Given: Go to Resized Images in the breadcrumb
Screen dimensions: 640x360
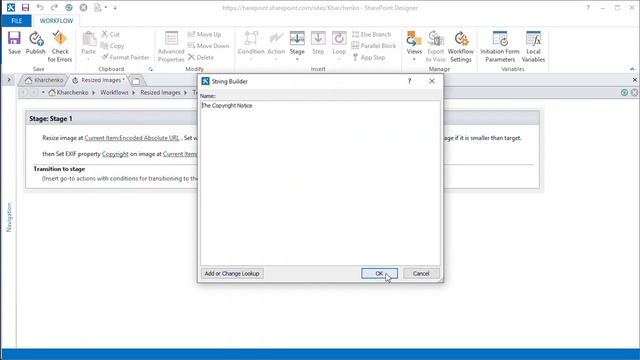Looking at the screenshot, I should 160,93.
